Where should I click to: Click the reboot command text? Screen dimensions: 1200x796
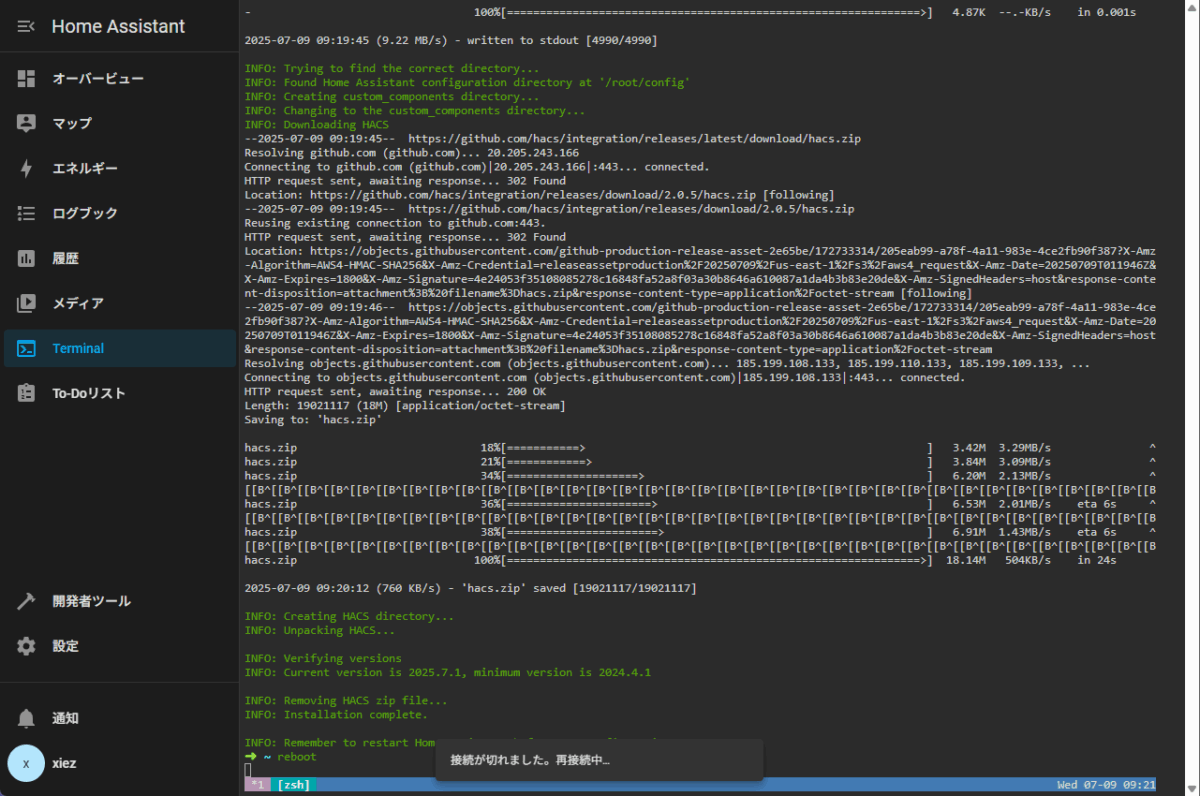(x=296, y=757)
